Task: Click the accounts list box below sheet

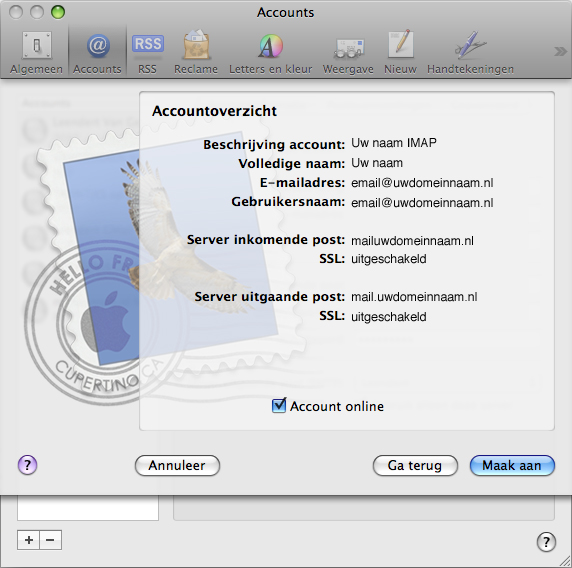Action: pyautogui.click(x=88, y=508)
